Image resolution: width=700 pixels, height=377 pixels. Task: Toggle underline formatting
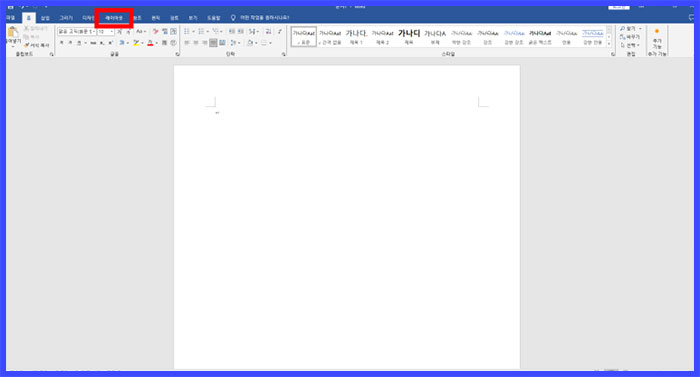79,43
